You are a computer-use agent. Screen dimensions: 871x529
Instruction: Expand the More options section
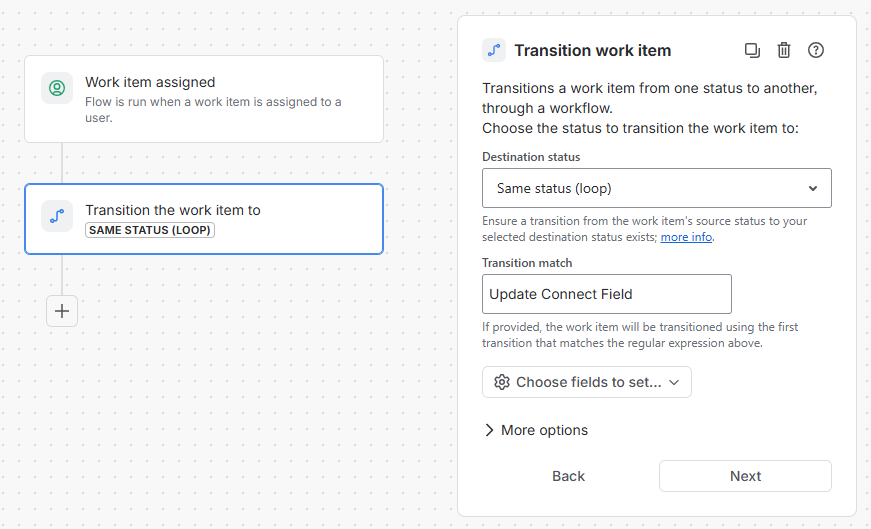[x=537, y=430]
